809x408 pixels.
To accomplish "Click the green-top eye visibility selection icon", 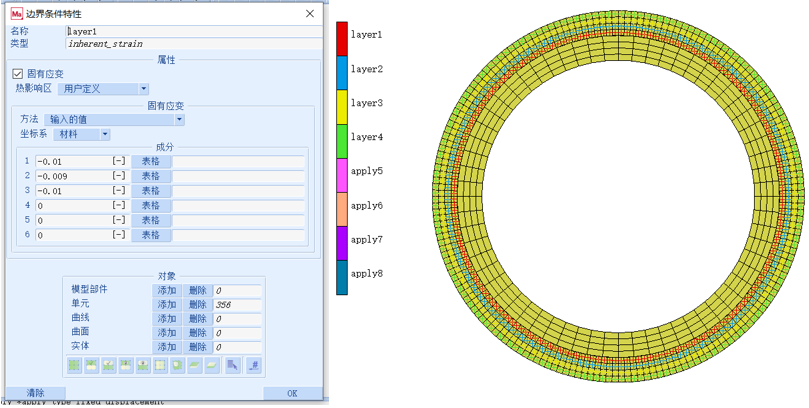I will tap(125, 365).
